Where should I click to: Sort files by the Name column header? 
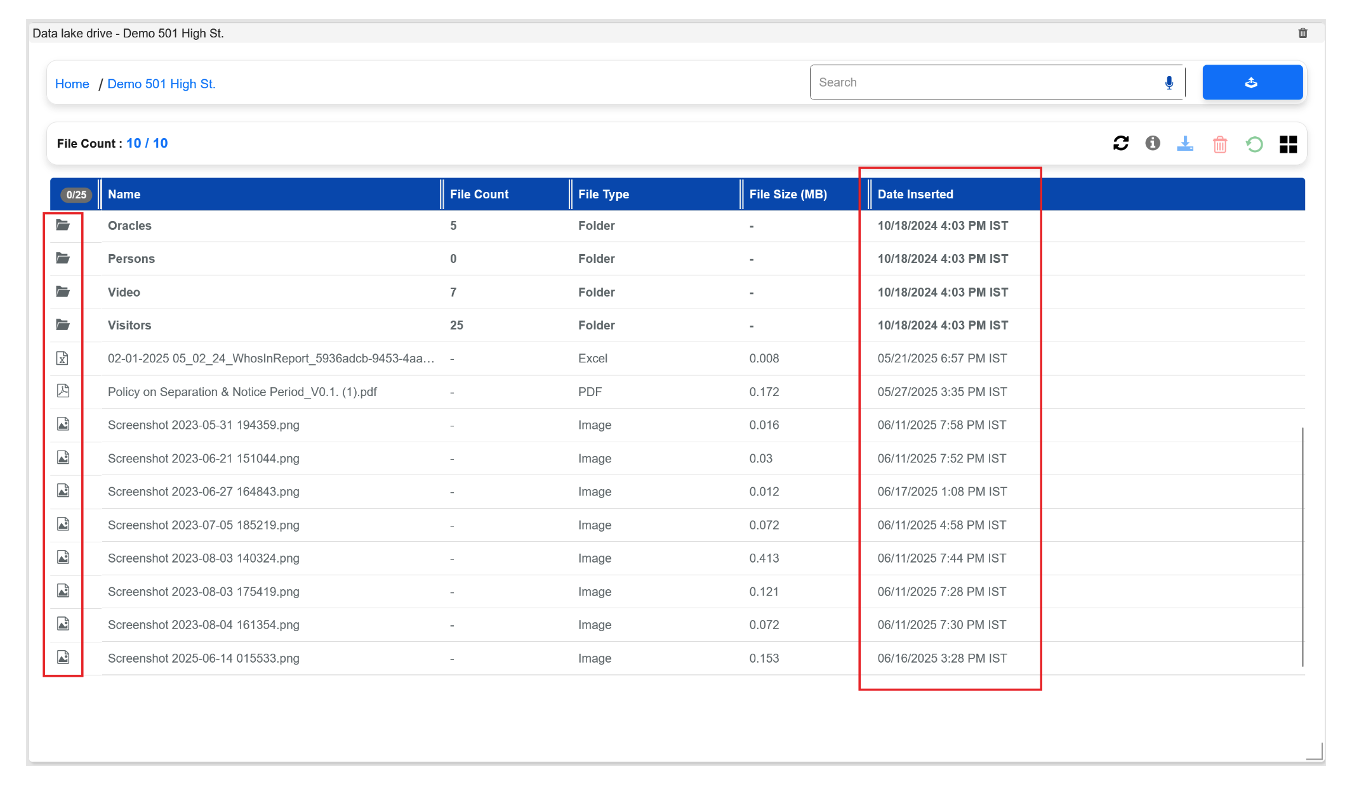point(126,194)
